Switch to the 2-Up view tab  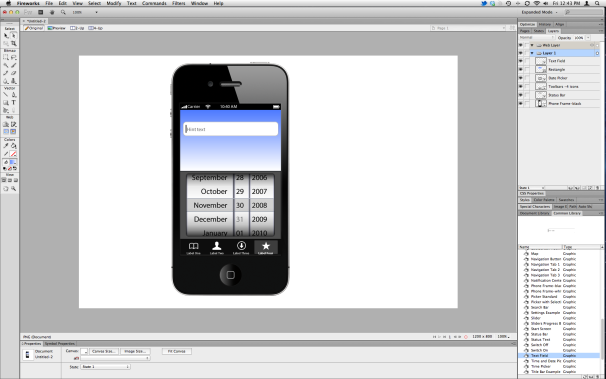pos(77,28)
